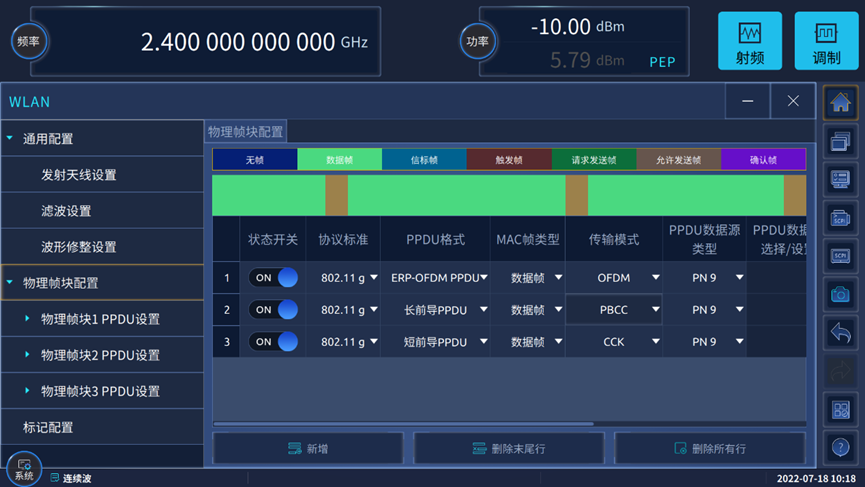Minimize the WLAN panel
This screenshot has width=865, height=487.
click(x=747, y=101)
